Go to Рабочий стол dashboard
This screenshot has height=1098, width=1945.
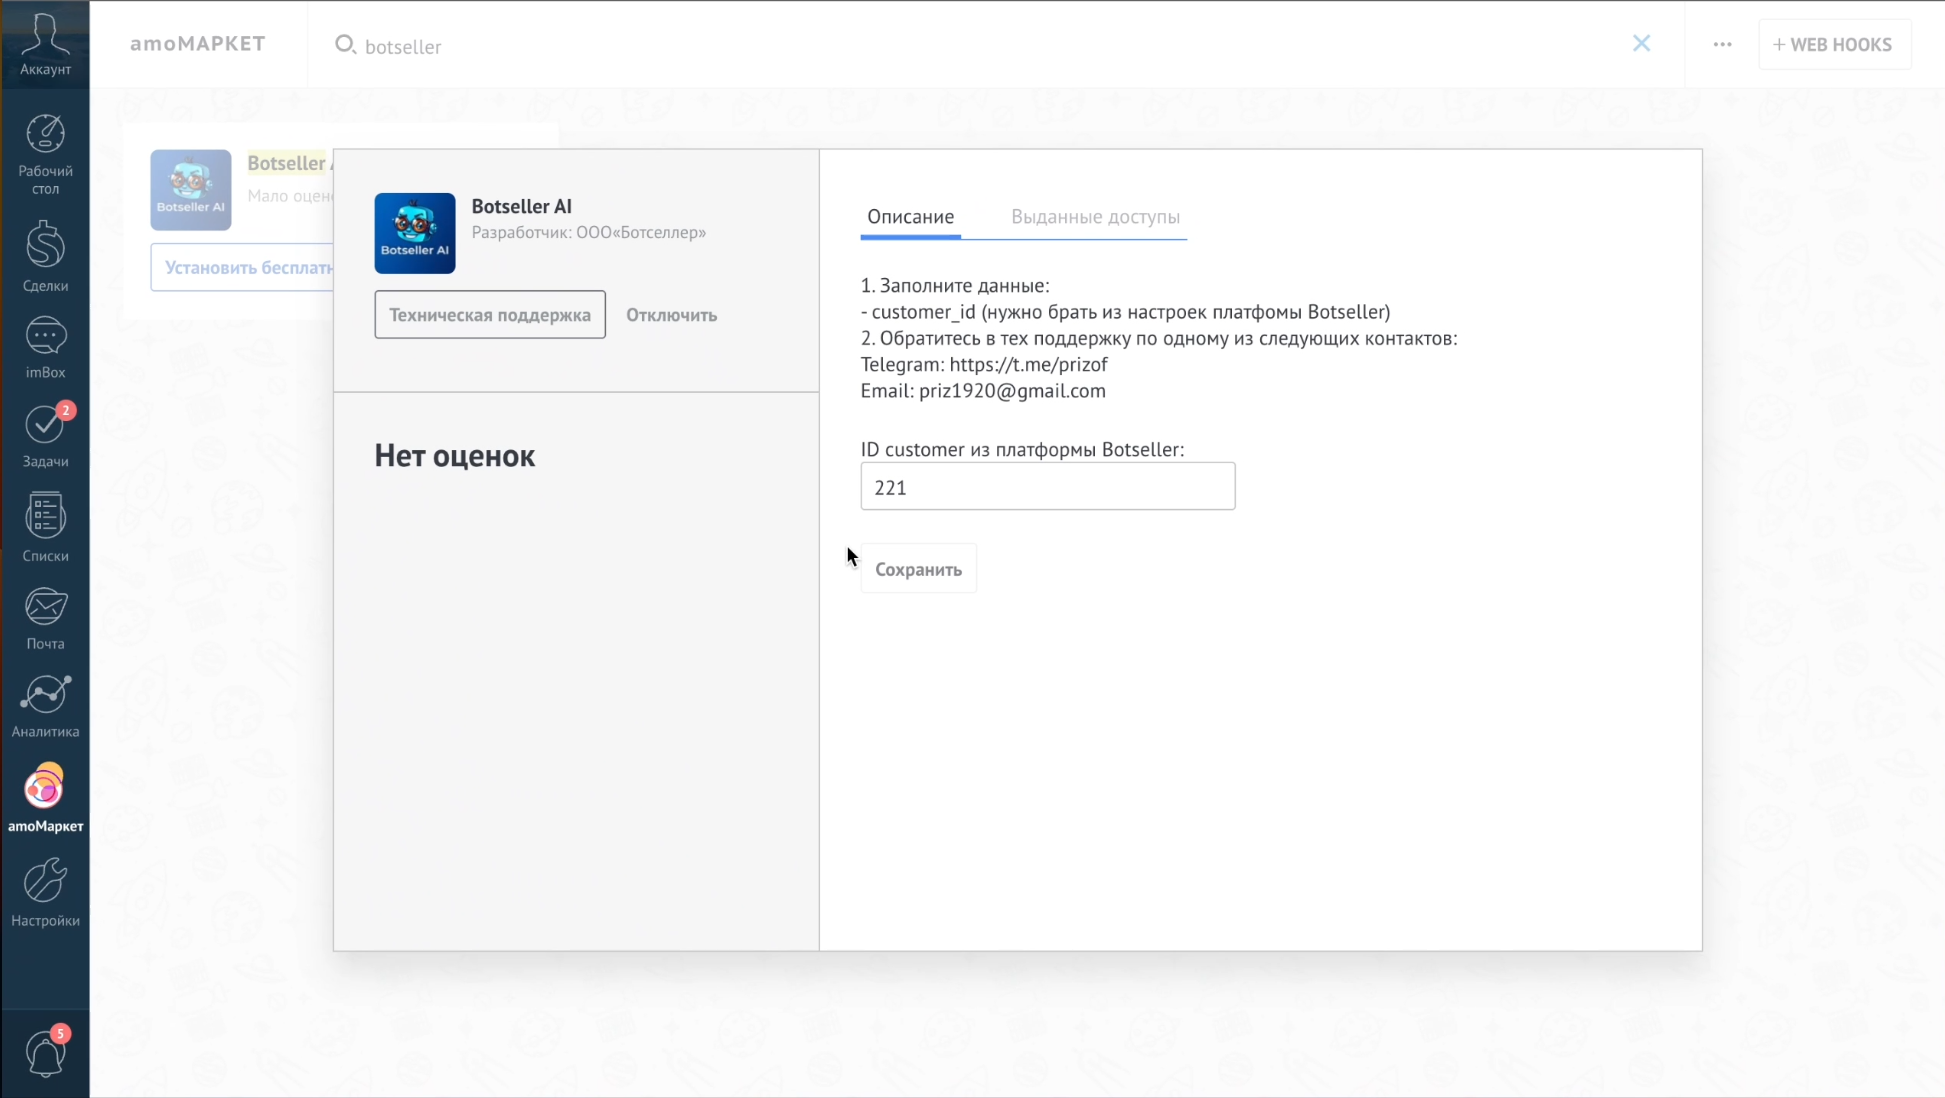coord(45,153)
